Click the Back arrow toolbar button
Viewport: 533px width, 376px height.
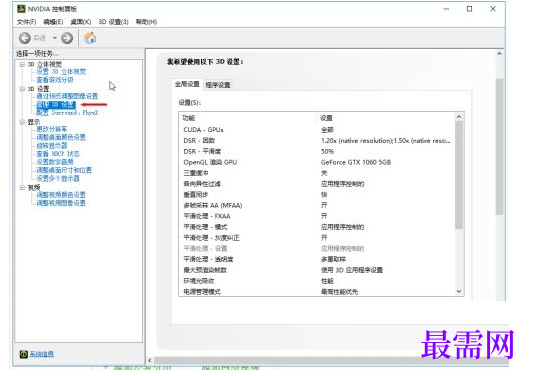pyautogui.click(x=25, y=38)
